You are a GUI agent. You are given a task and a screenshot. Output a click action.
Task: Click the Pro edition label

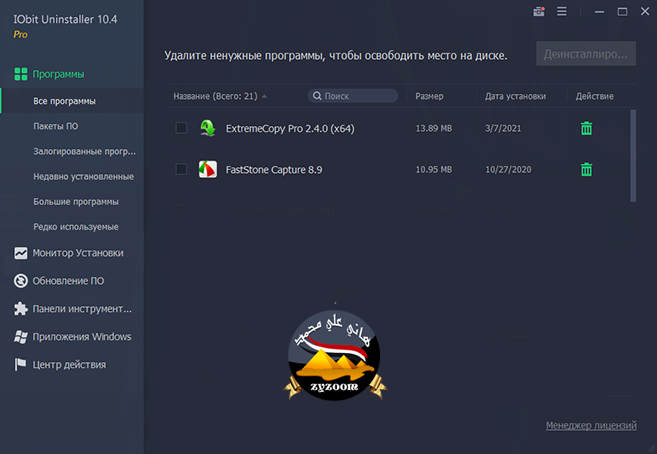pos(21,34)
